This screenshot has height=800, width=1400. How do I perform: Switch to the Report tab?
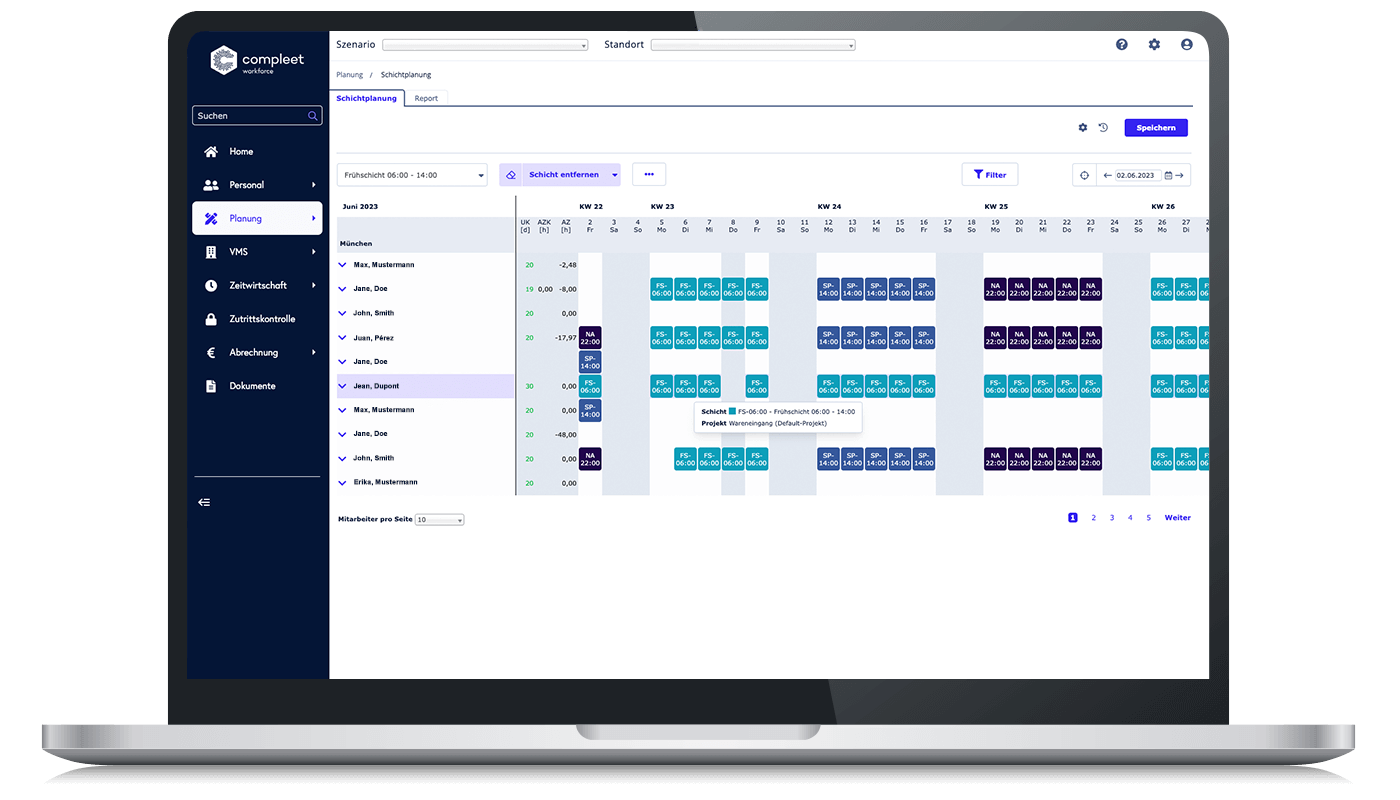[426, 98]
